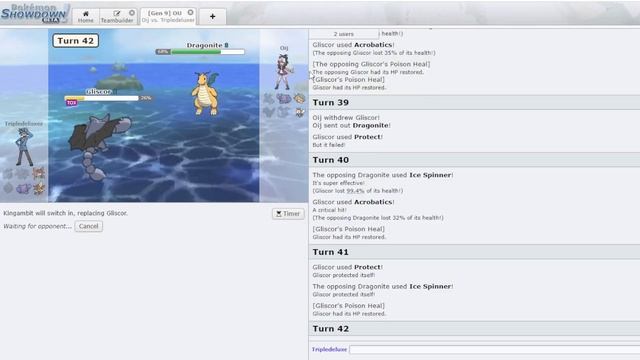This screenshot has width=640, height=360.
Task: Click the Turn 41 log header
Action: tap(474, 252)
